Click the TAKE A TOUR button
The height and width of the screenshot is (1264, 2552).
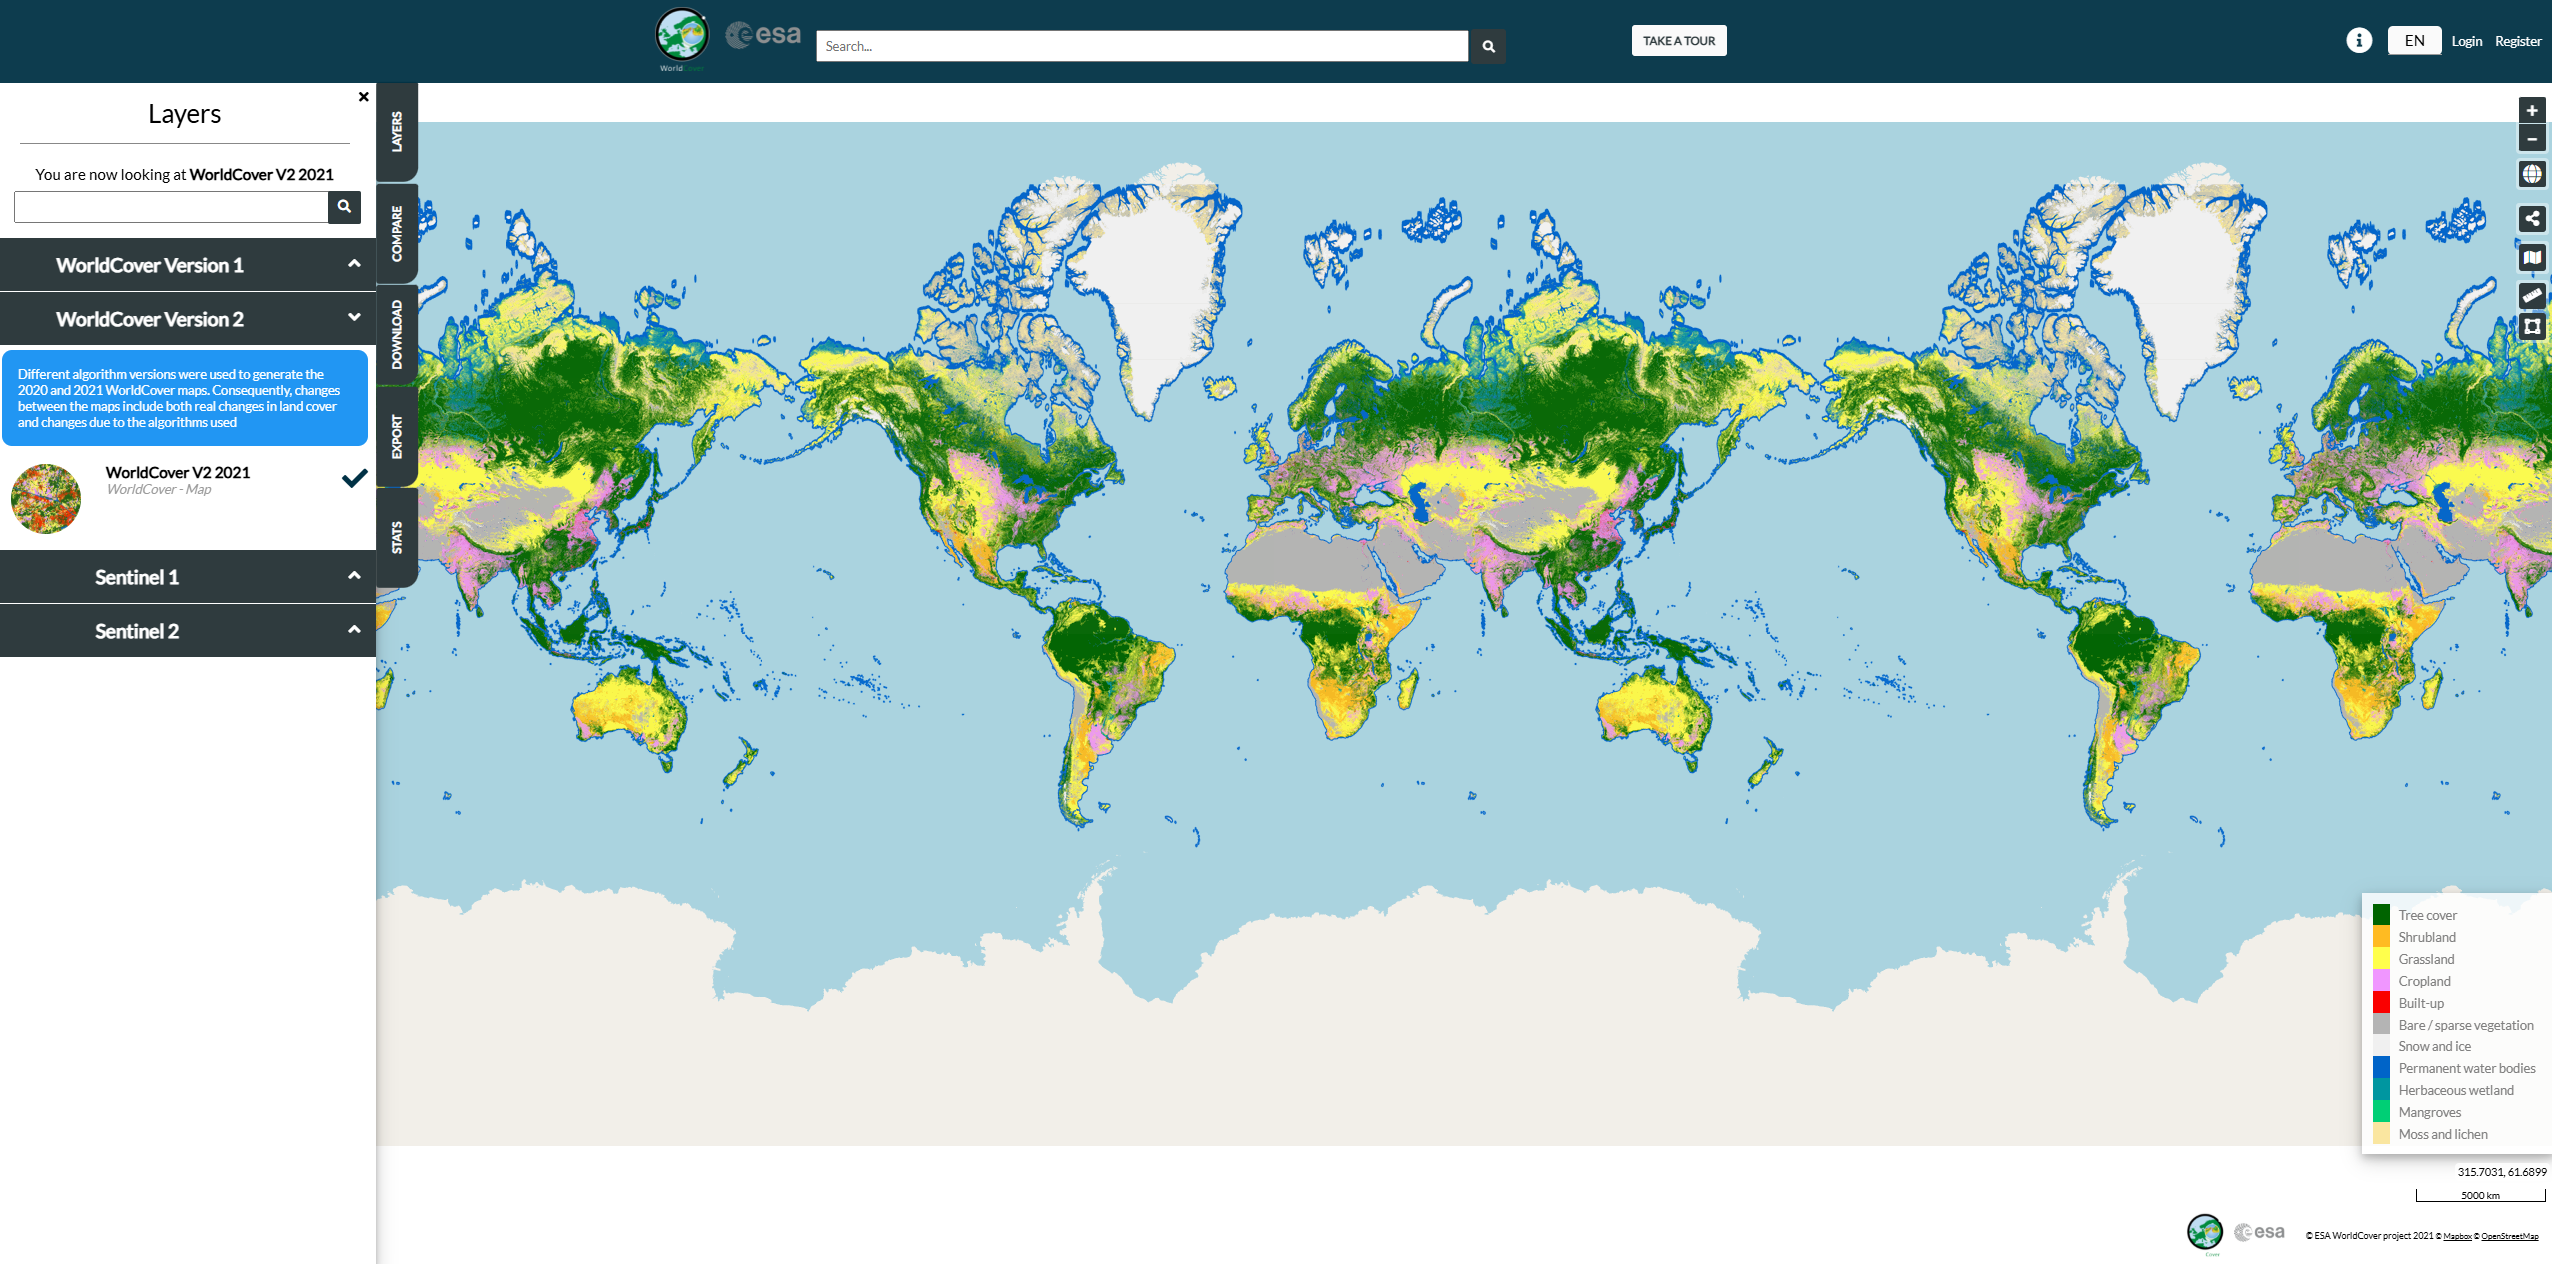point(1679,41)
